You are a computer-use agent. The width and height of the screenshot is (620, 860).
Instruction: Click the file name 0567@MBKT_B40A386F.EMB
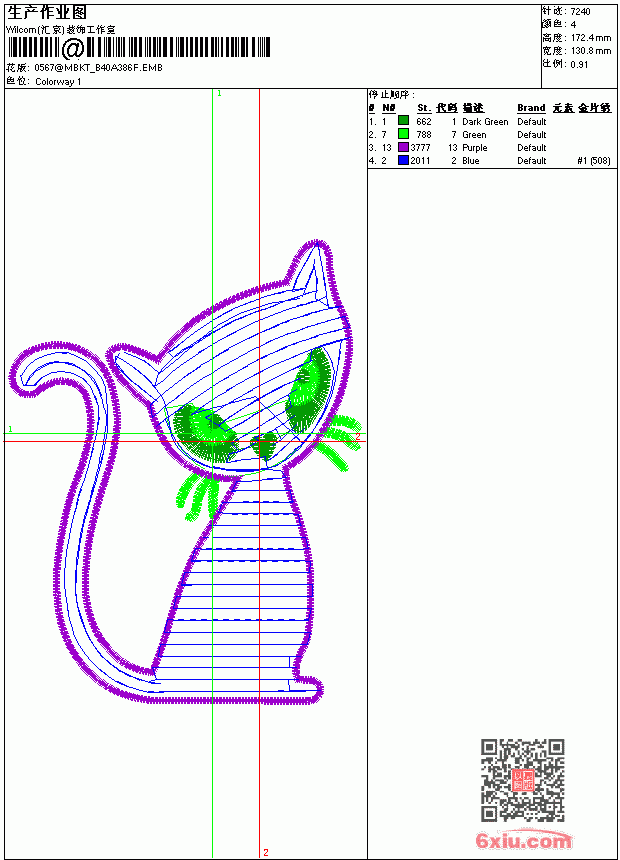click(98, 67)
